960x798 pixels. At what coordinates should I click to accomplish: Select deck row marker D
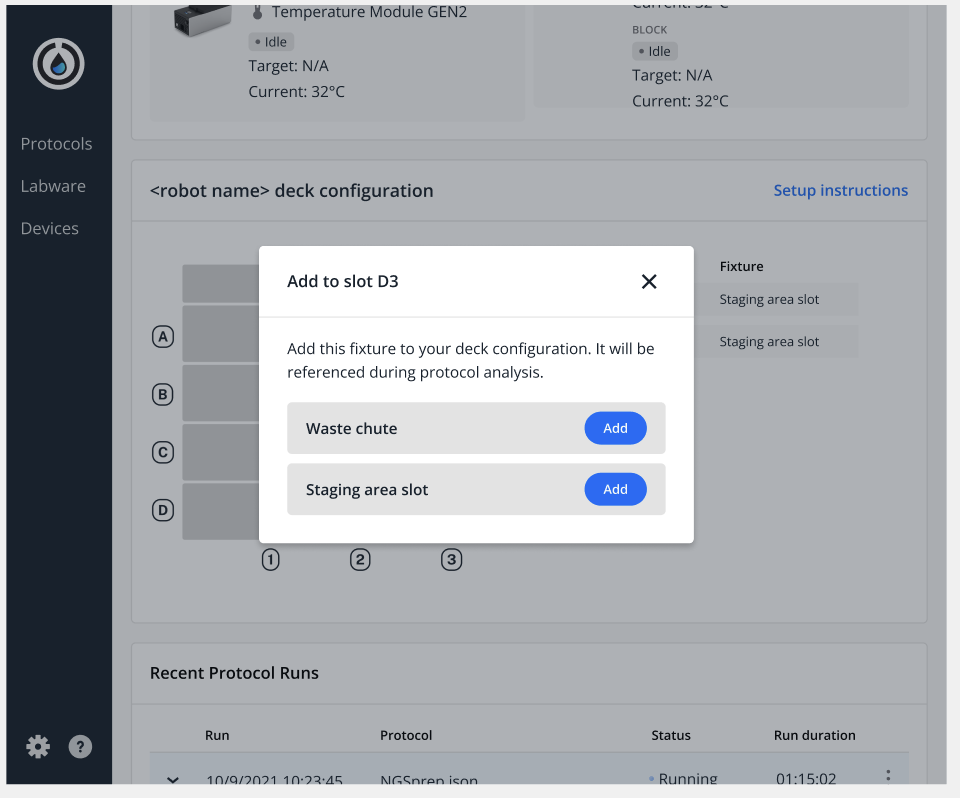[163, 510]
